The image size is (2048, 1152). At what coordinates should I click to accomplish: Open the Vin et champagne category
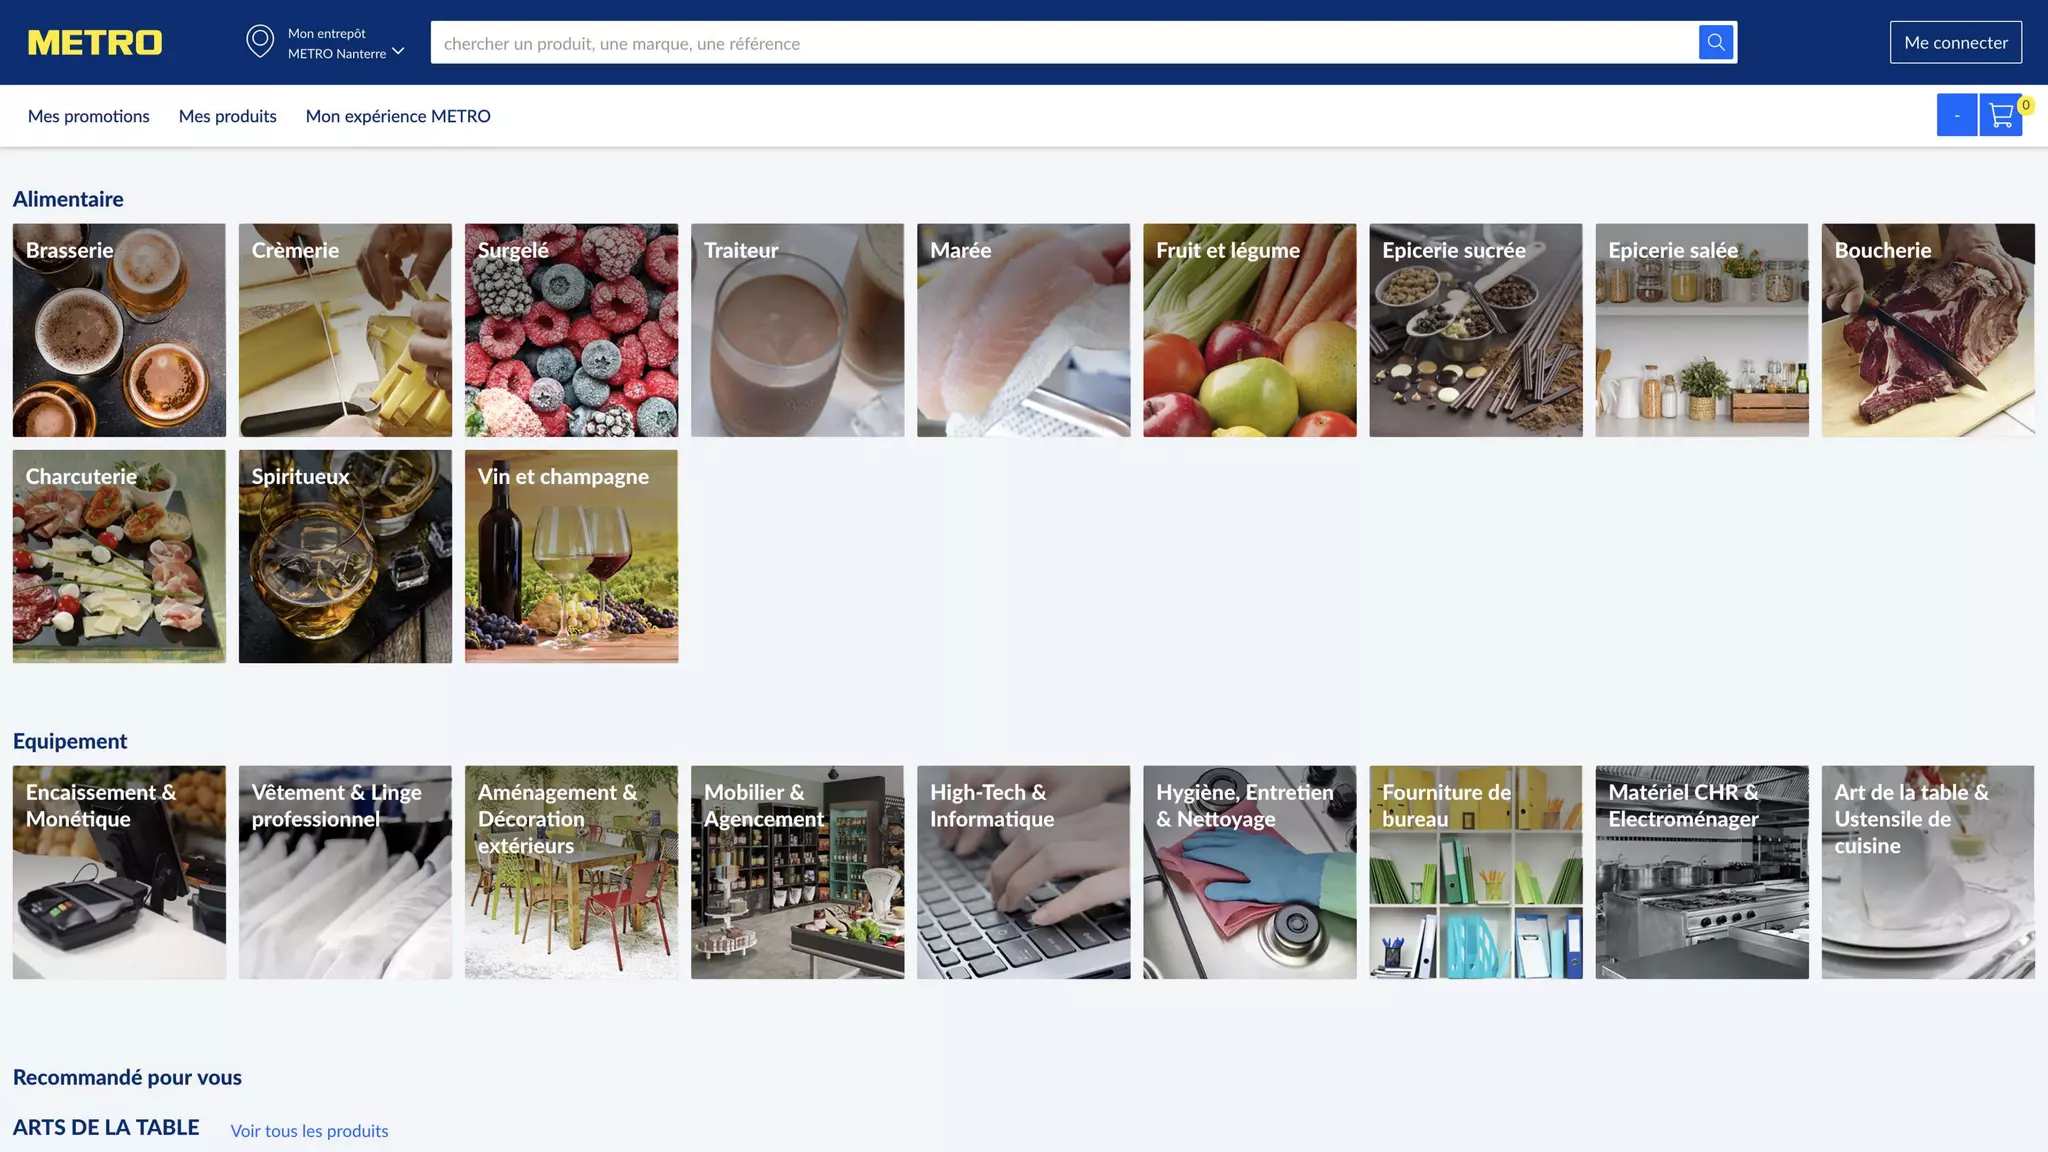click(x=571, y=556)
